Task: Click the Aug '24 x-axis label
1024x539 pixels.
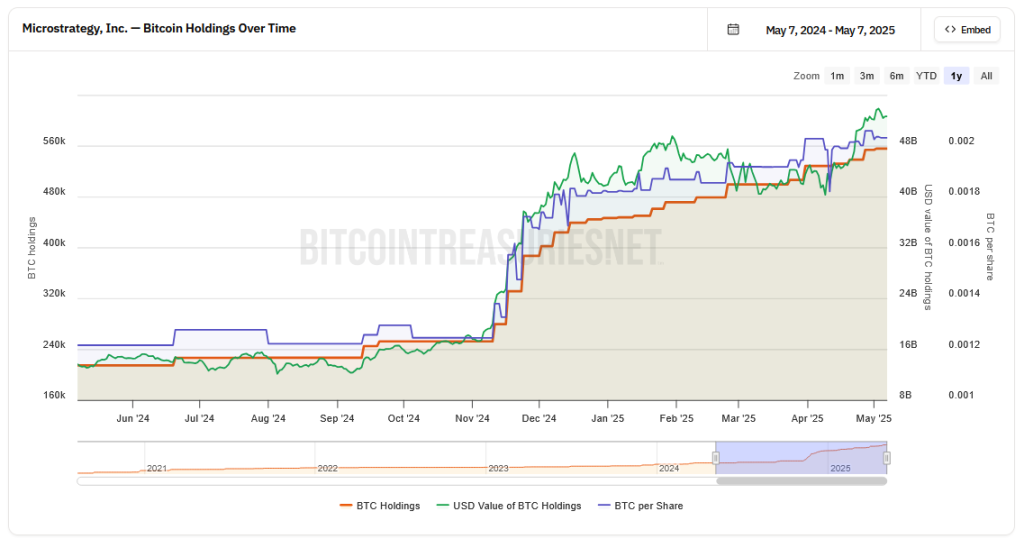Action: point(268,418)
